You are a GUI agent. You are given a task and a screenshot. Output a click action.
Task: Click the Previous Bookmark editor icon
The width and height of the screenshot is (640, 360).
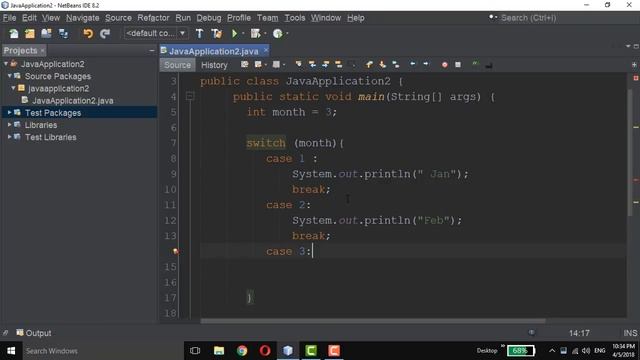[369, 64]
